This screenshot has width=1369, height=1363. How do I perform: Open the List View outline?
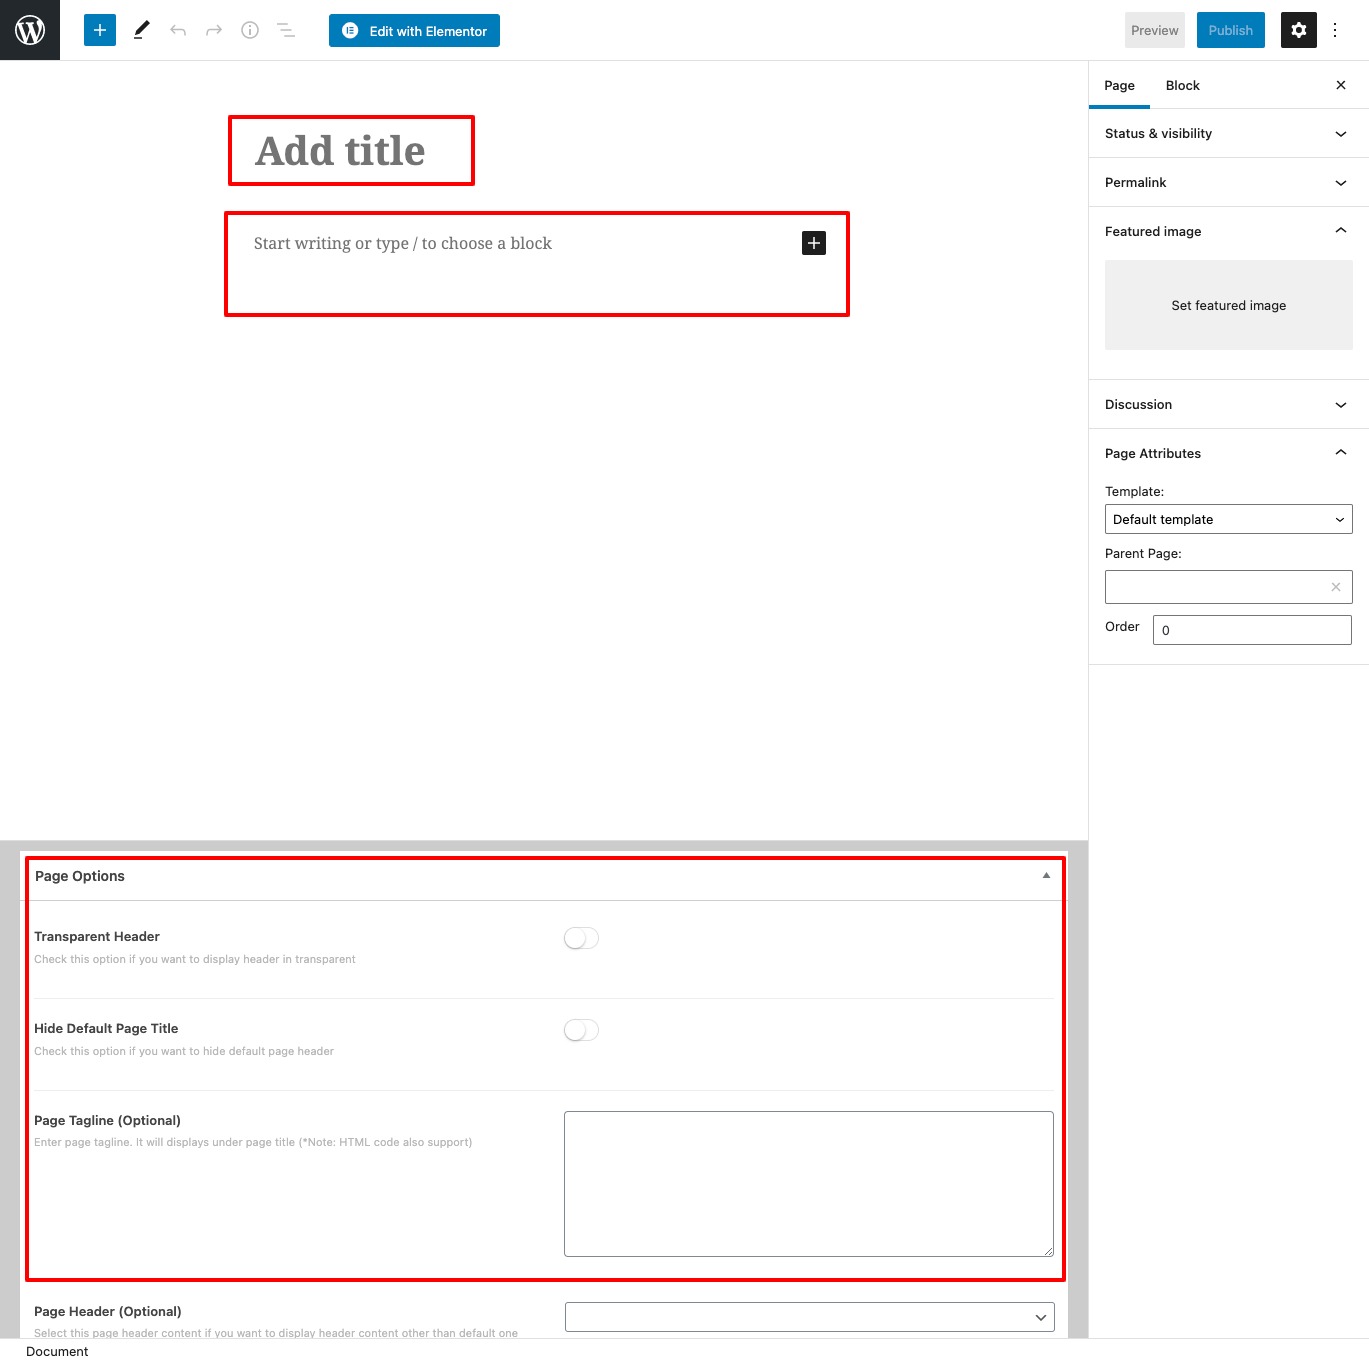pos(285,30)
